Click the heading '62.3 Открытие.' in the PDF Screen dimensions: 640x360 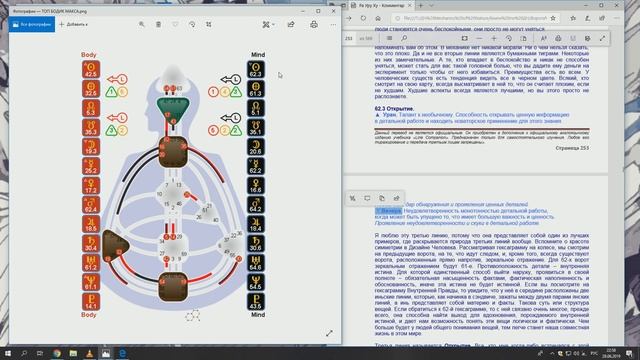click(x=394, y=109)
